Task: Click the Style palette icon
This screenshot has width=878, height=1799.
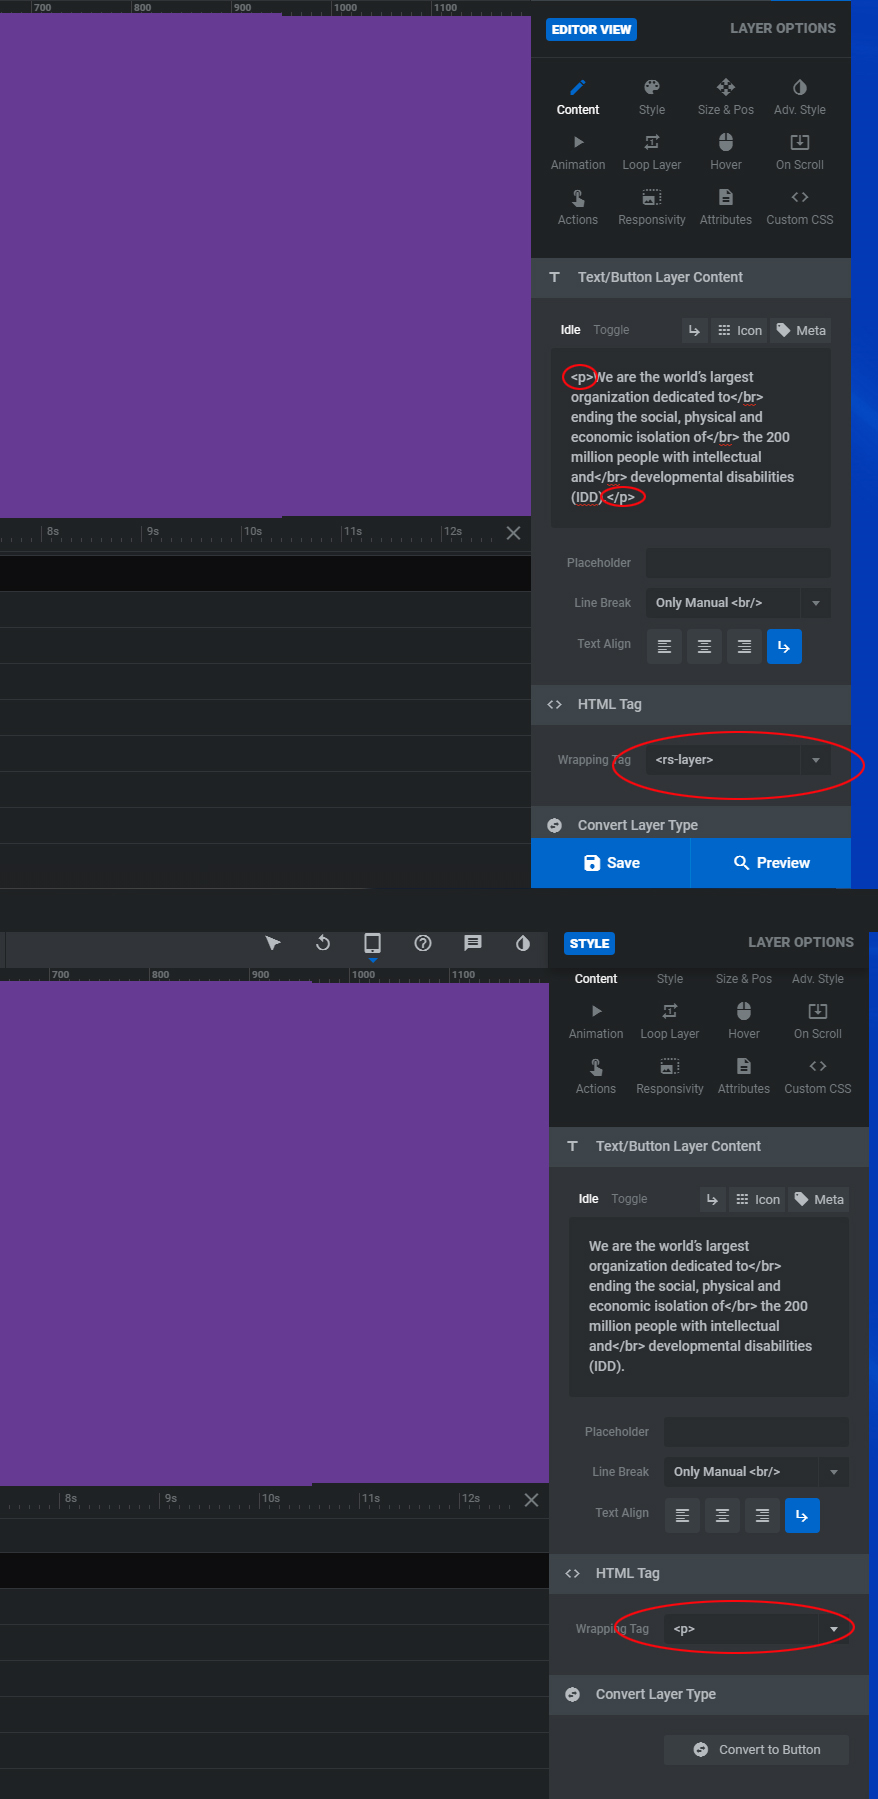Action: (652, 88)
